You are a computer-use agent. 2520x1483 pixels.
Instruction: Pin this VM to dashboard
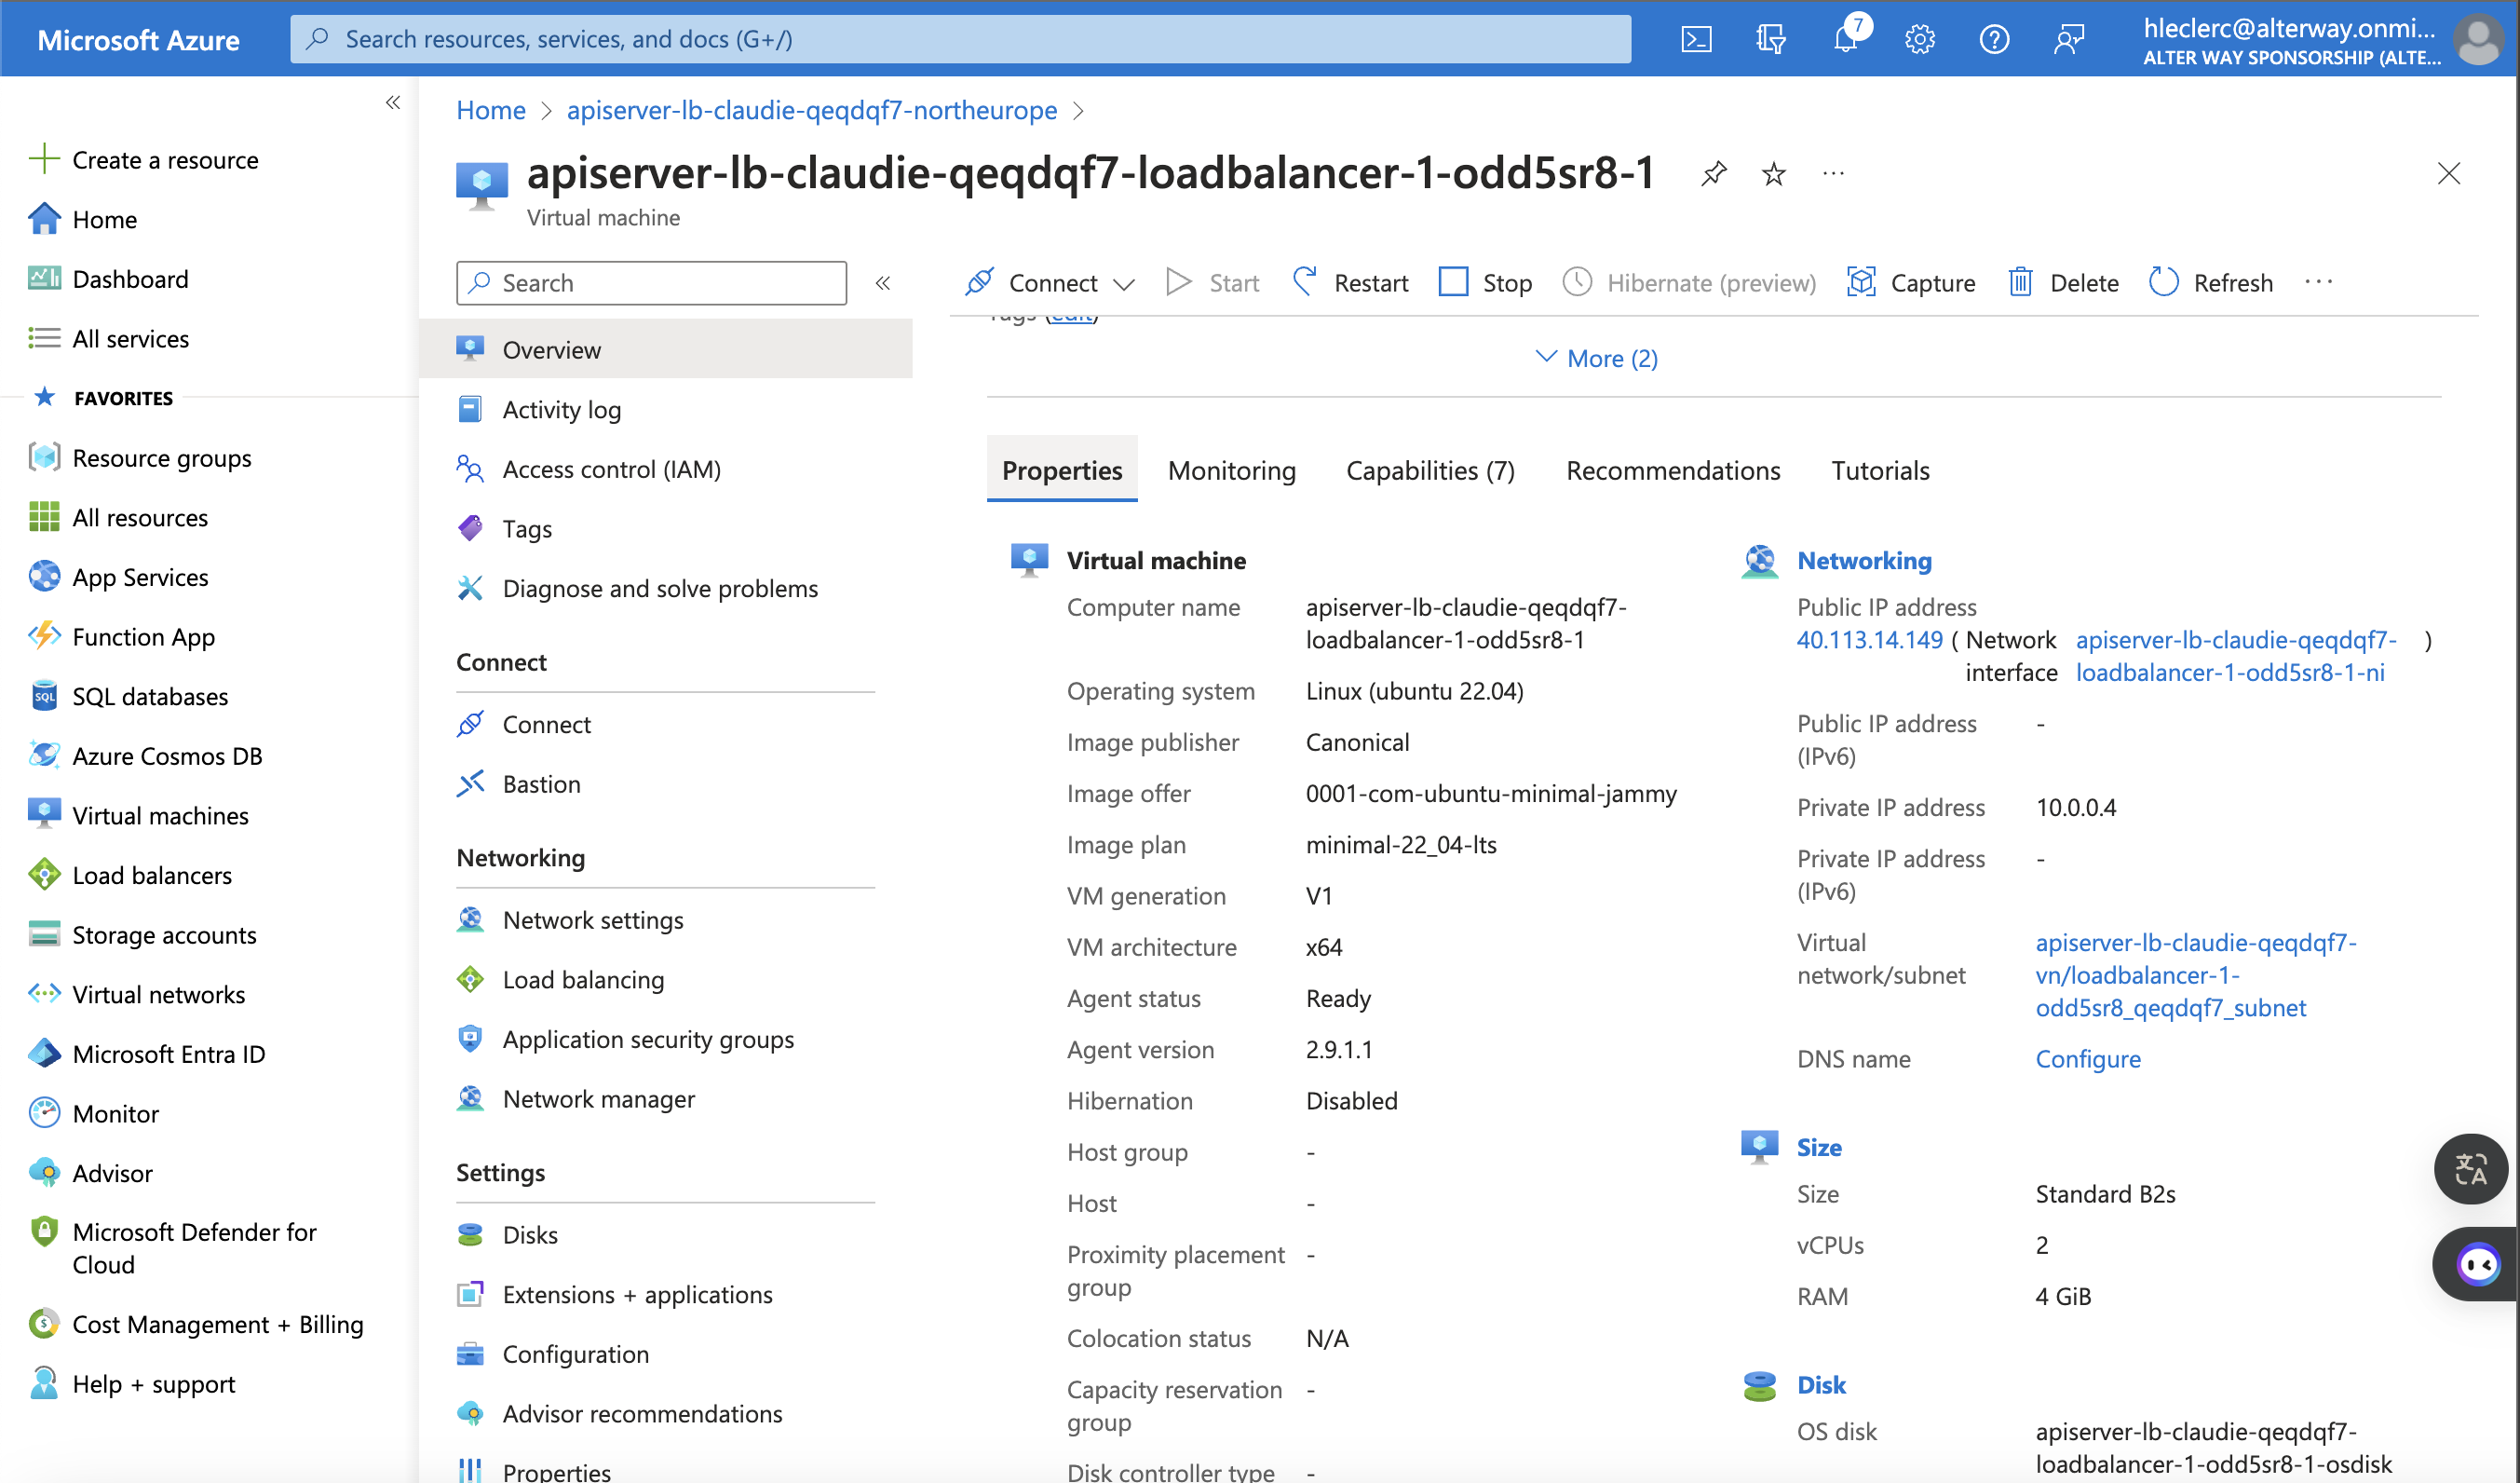click(x=1714, y=173)
